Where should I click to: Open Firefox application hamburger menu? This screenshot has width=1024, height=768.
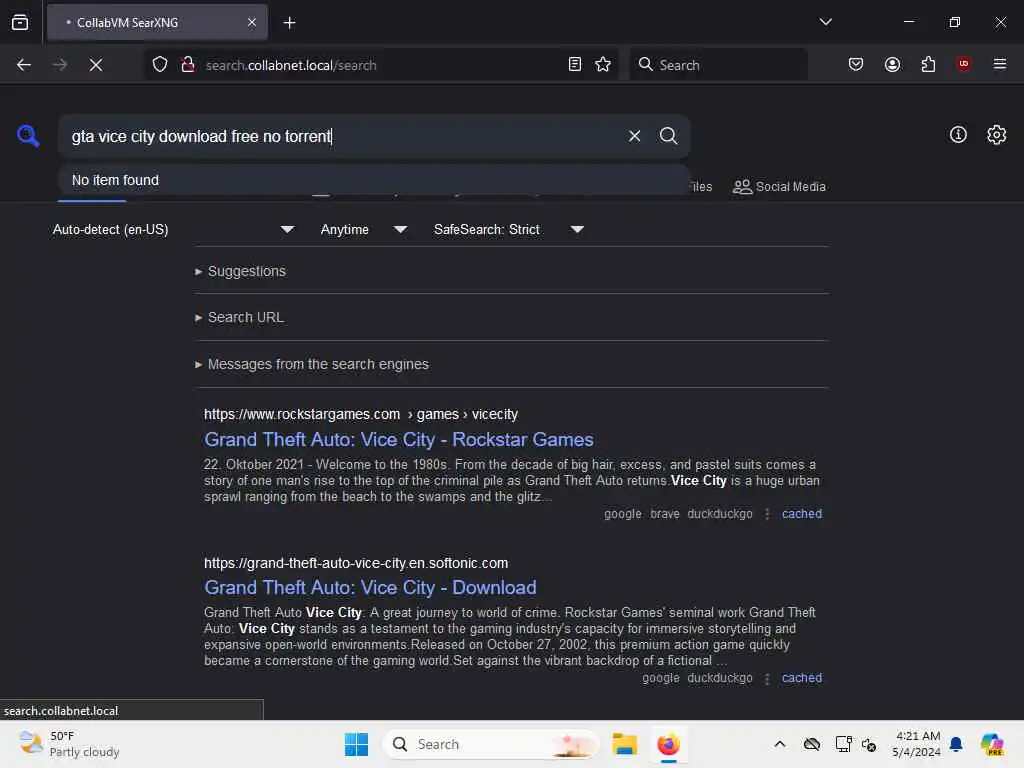(x=1000, y=64)
